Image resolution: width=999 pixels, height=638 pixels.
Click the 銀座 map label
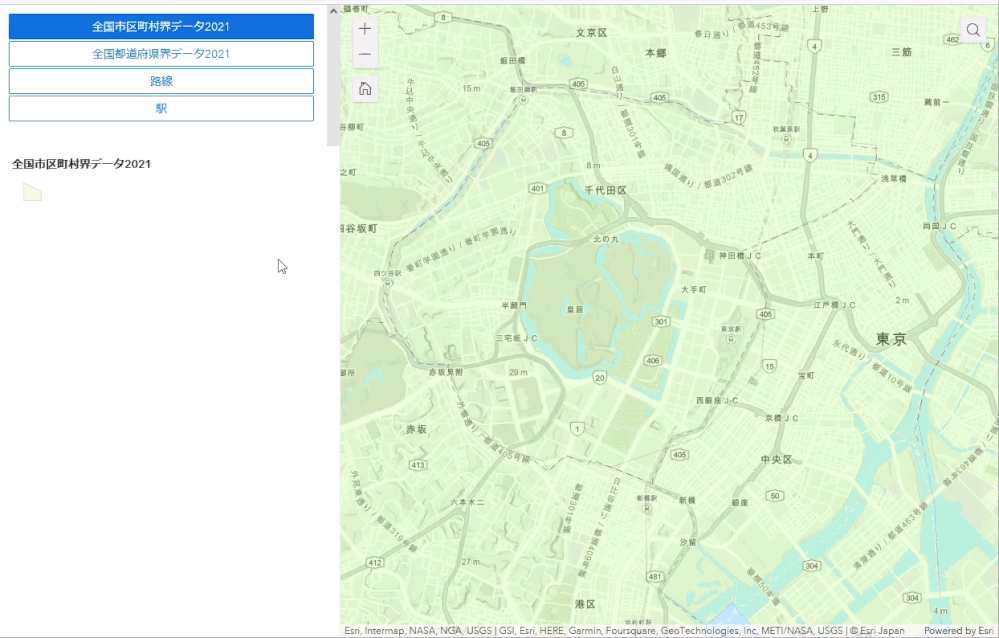point(740,503)
